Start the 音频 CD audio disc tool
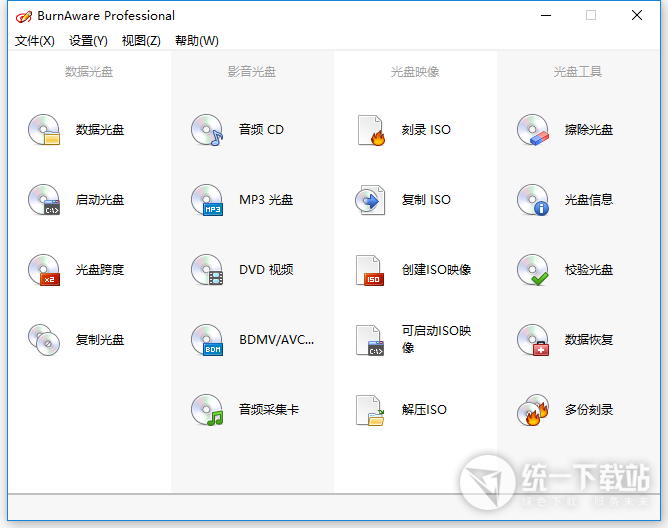 pos(207,130)
